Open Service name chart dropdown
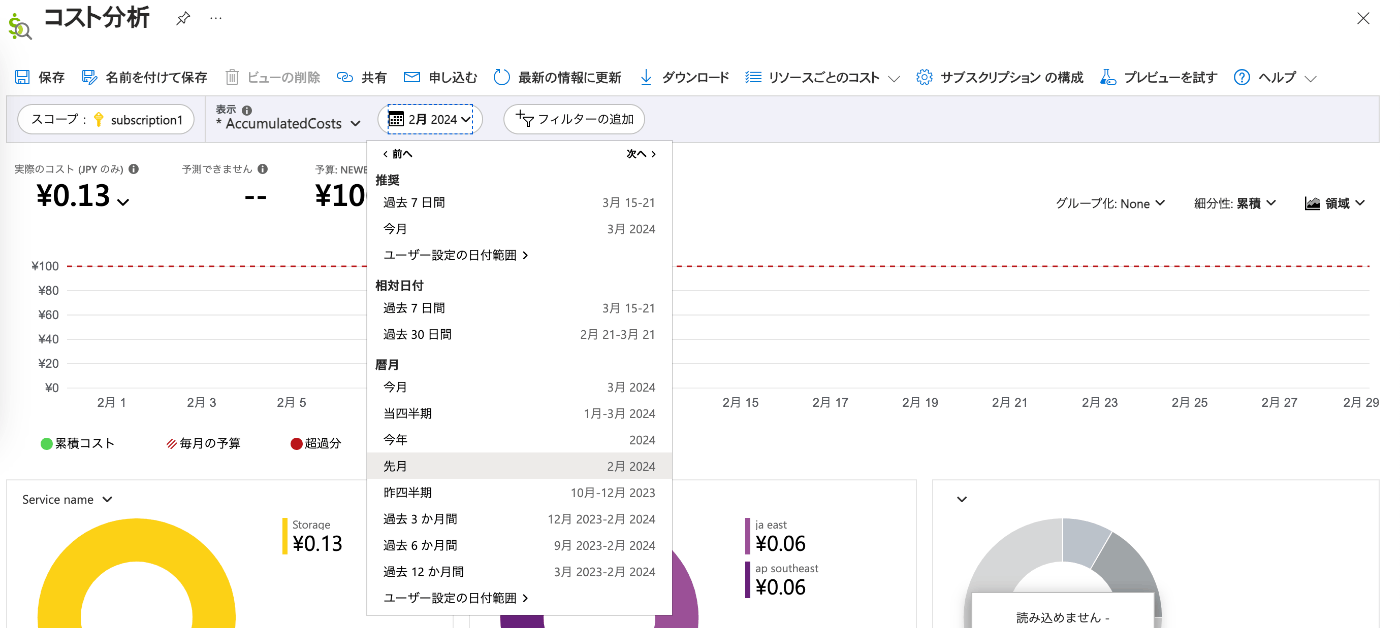Viewport: 1400px width, 628px height. 67,499
